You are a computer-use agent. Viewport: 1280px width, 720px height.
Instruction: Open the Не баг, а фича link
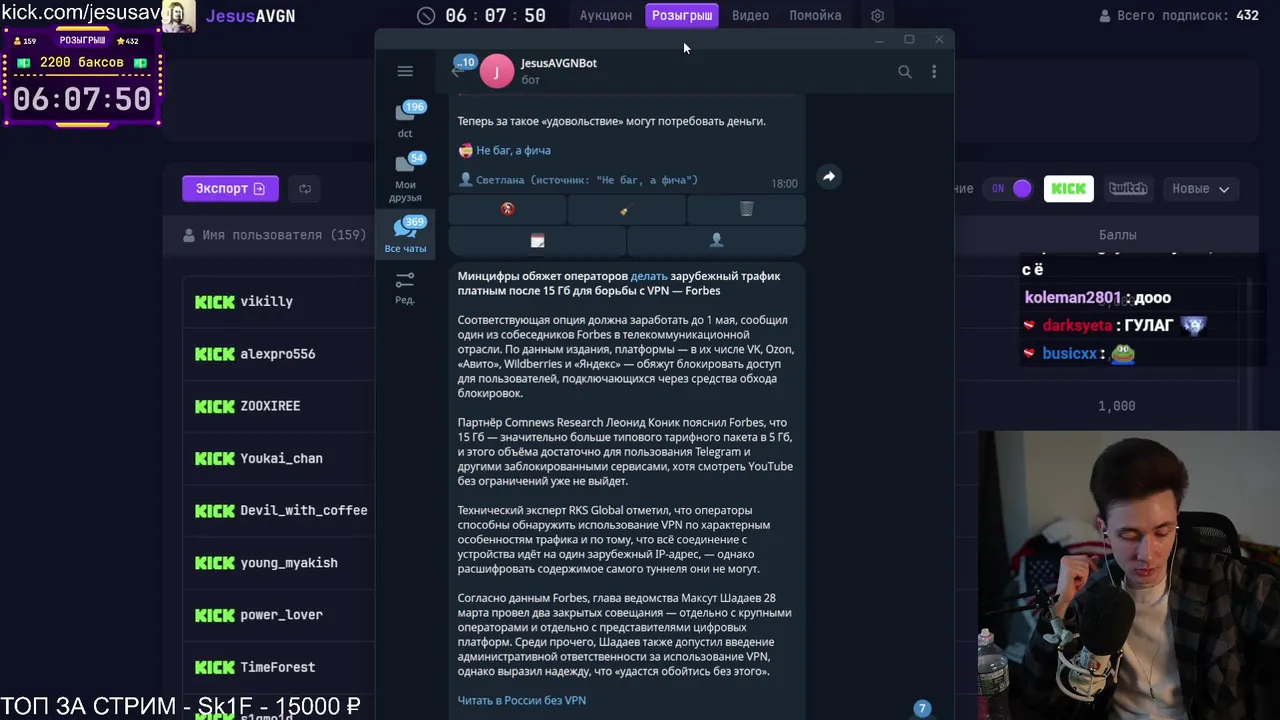click(x=513, y=150)
